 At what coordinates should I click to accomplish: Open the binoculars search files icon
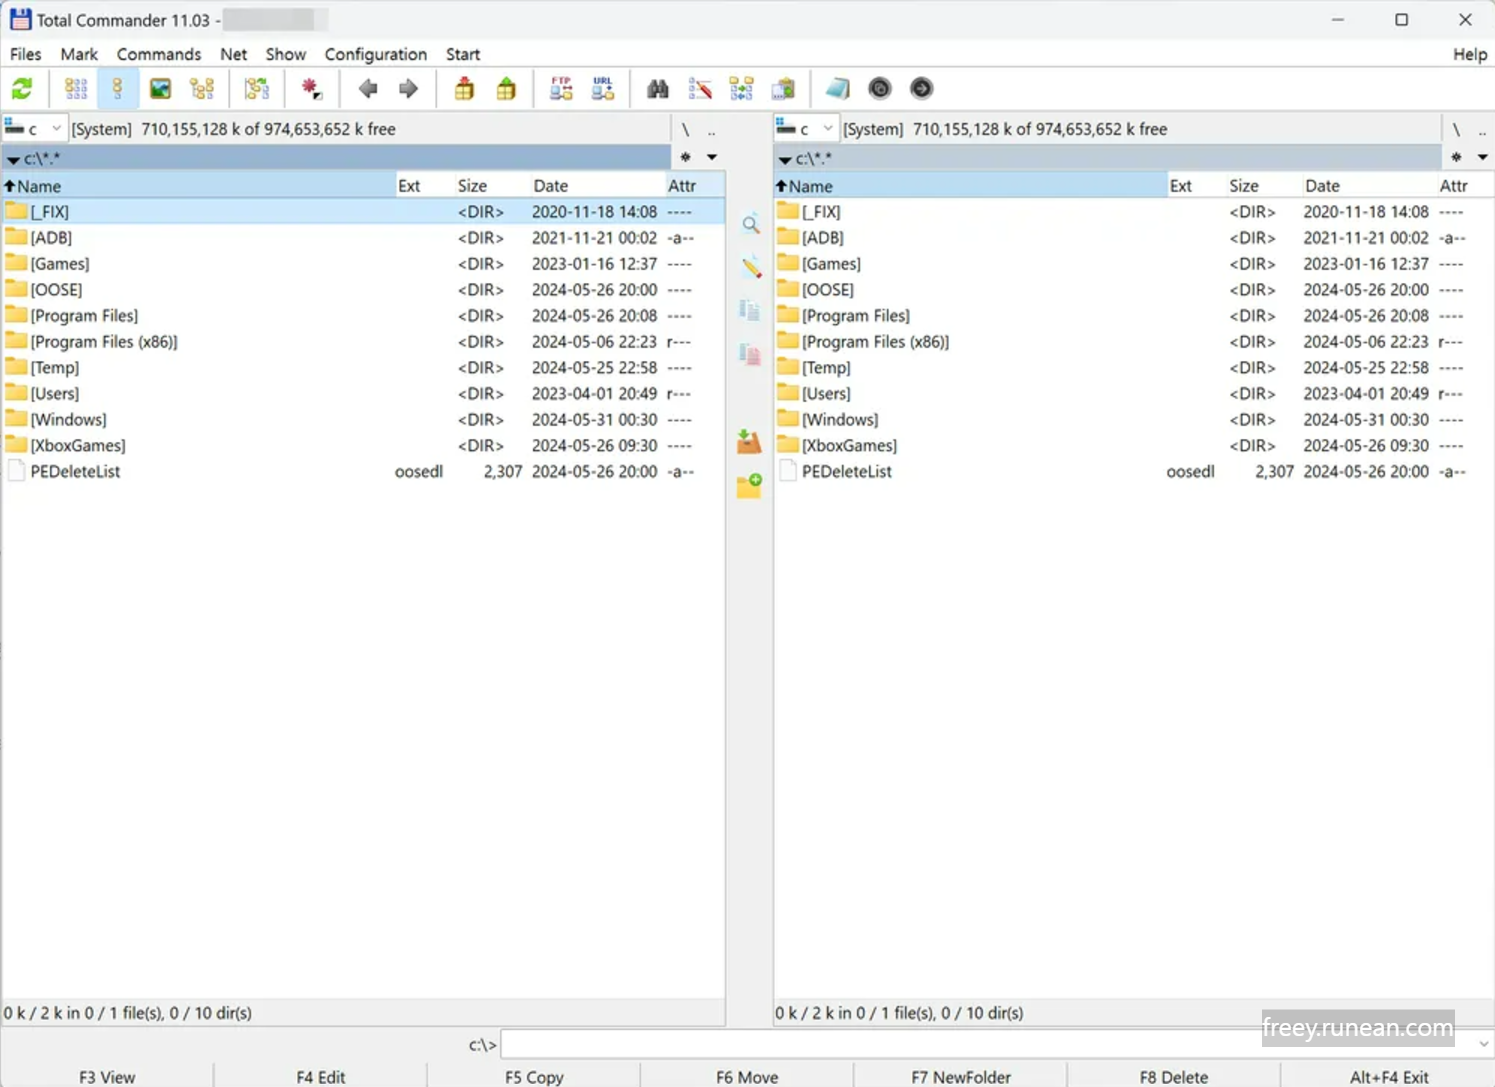657,89
